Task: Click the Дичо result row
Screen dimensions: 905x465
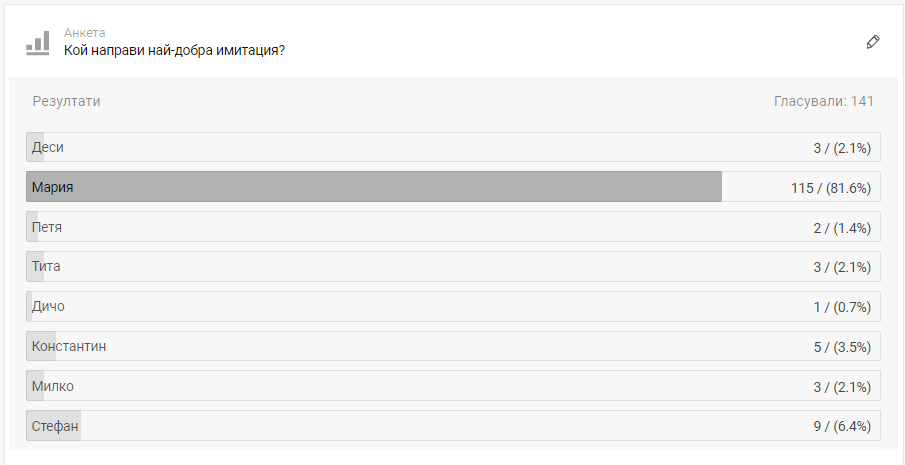Action: coord(453,306)
